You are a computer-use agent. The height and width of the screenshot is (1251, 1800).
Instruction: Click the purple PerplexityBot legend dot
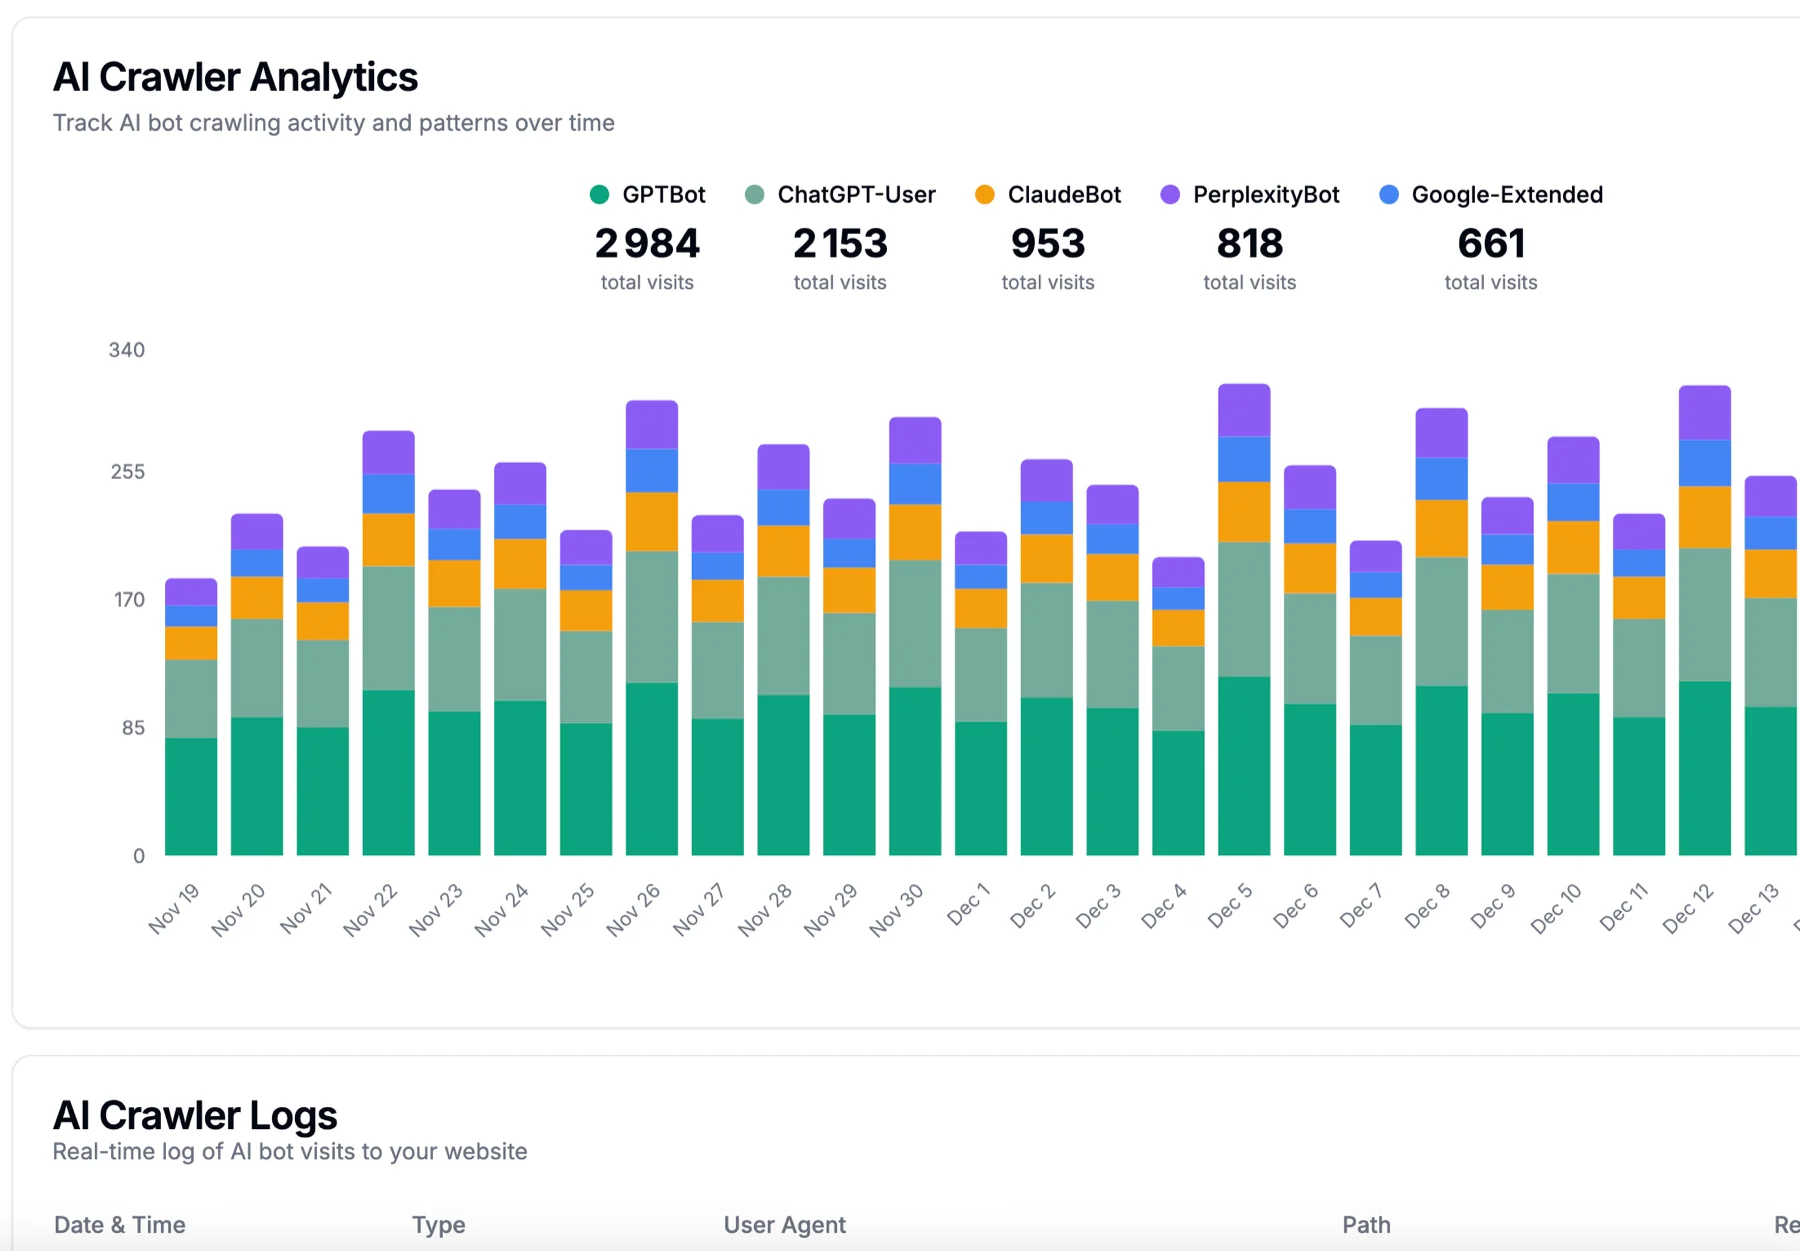pyautogui.click(x=1170, y=195)
